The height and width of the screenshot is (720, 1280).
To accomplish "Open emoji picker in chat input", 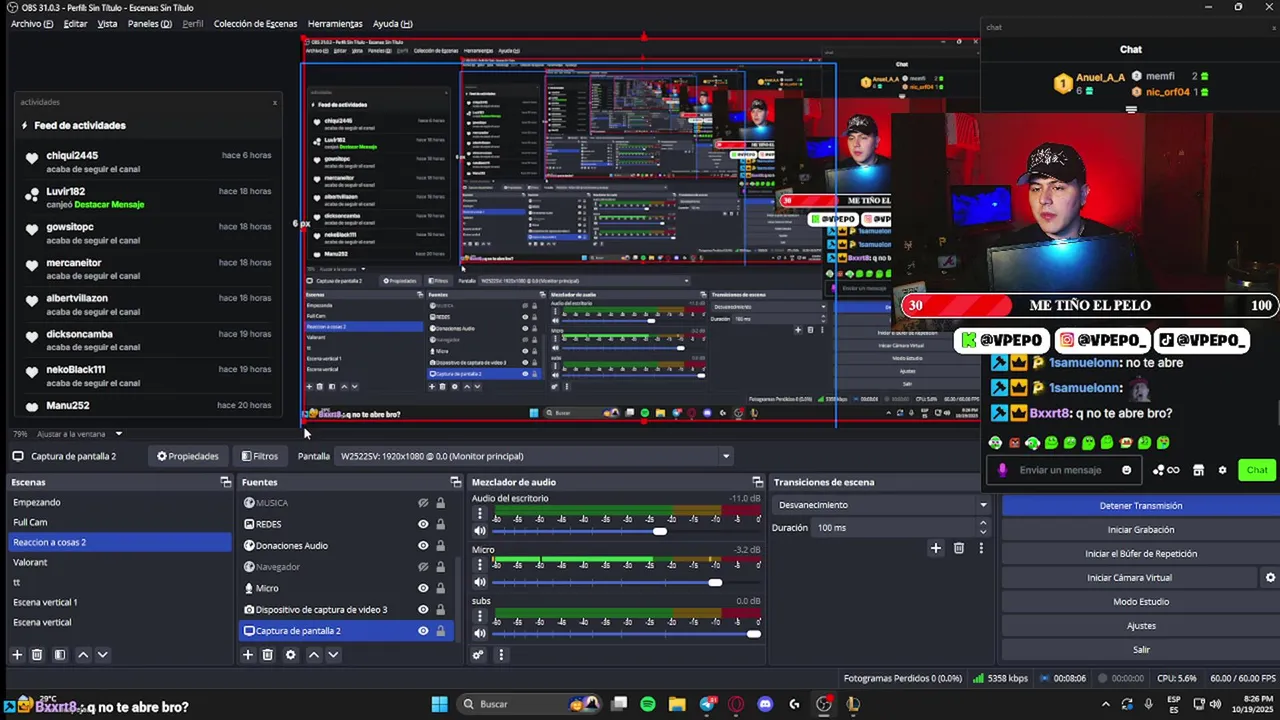I will (x=1127, y=470).
